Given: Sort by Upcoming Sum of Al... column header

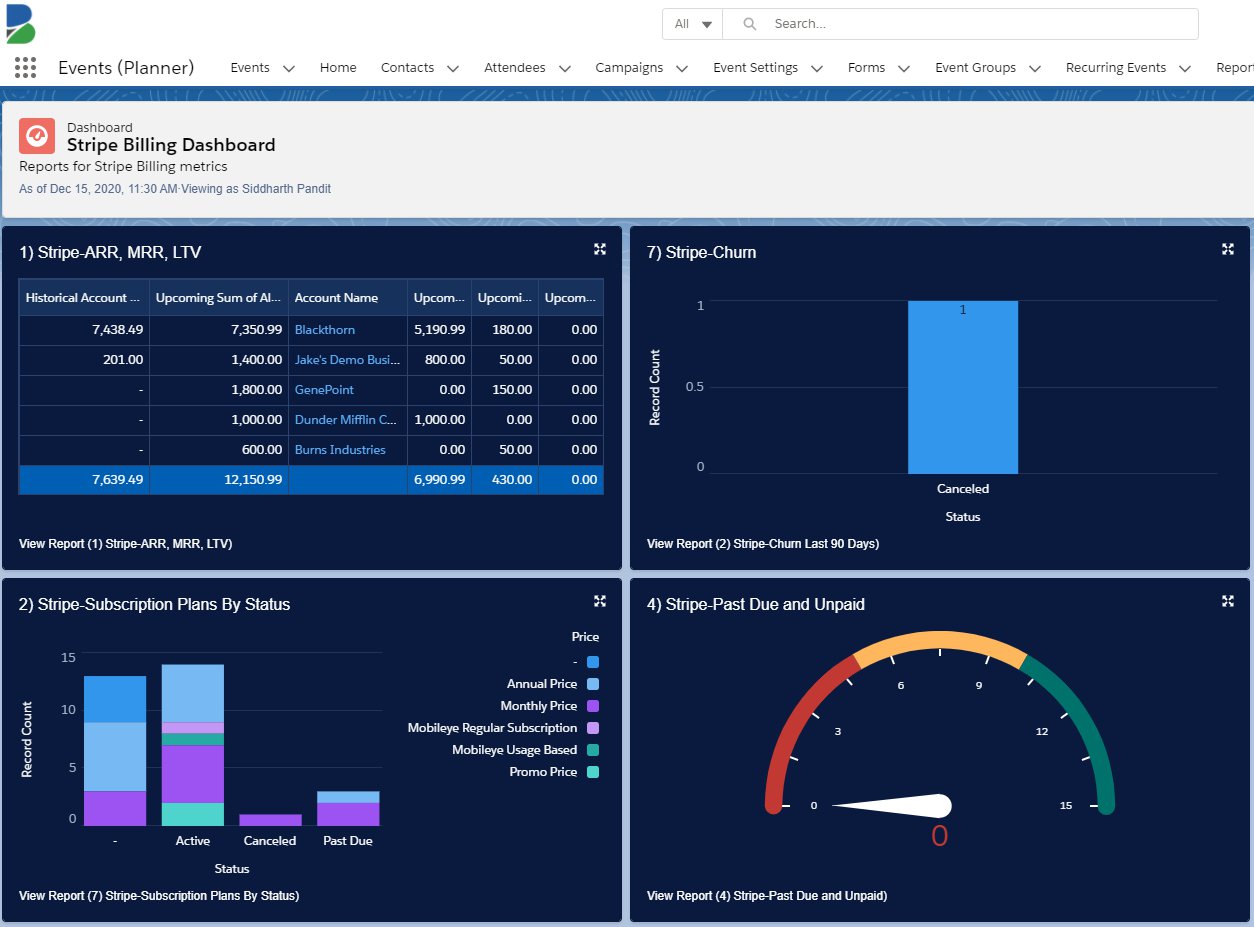Looking at the screenshot, I should pyautogui.click(x=219, y=298).
